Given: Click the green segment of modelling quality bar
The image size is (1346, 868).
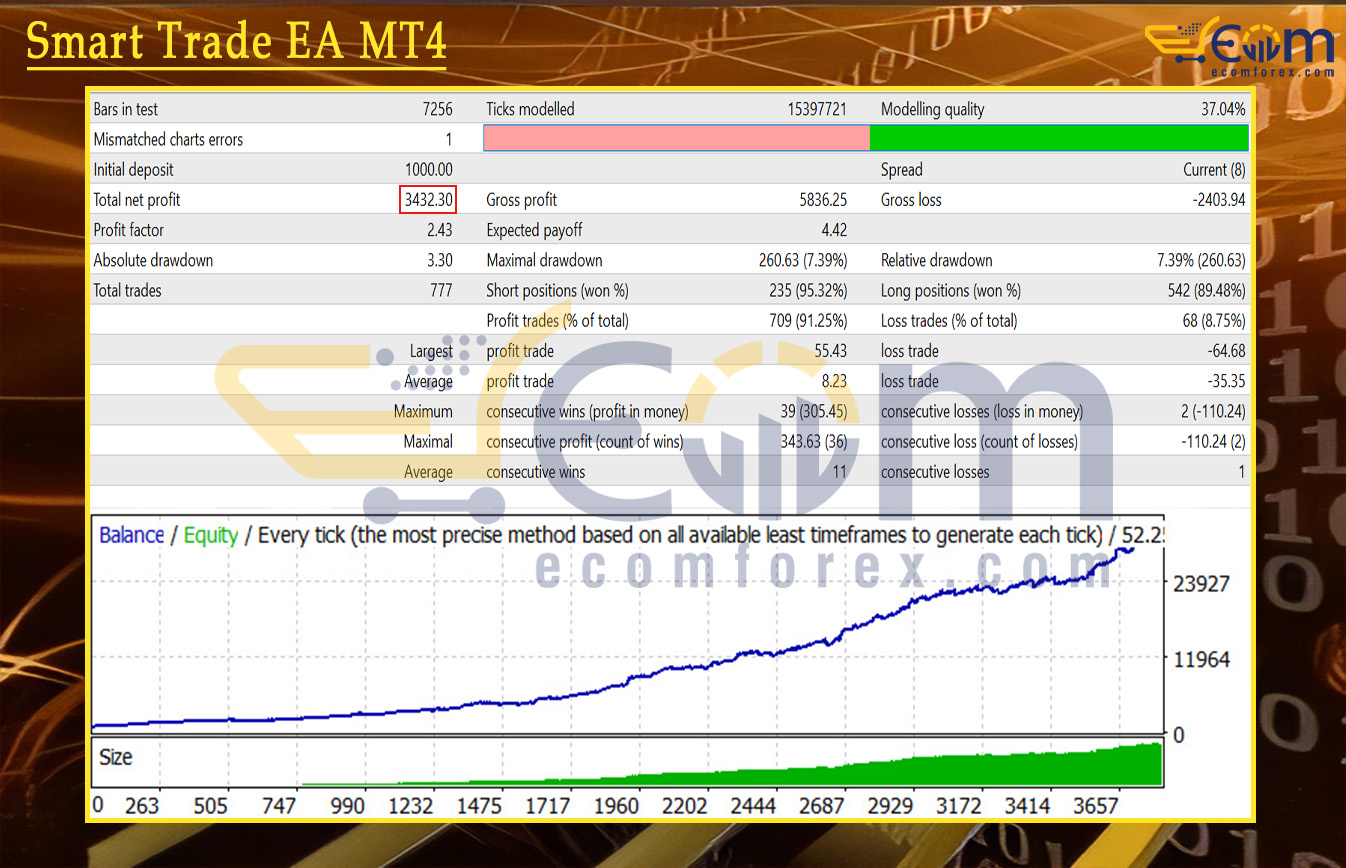Looking at the screenshot, I should 1059,138.
